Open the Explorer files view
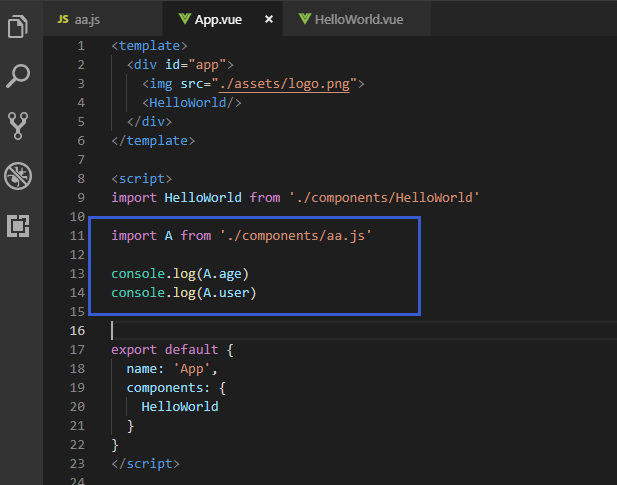Viewport: 617px width, 485px height. (18, 27)
